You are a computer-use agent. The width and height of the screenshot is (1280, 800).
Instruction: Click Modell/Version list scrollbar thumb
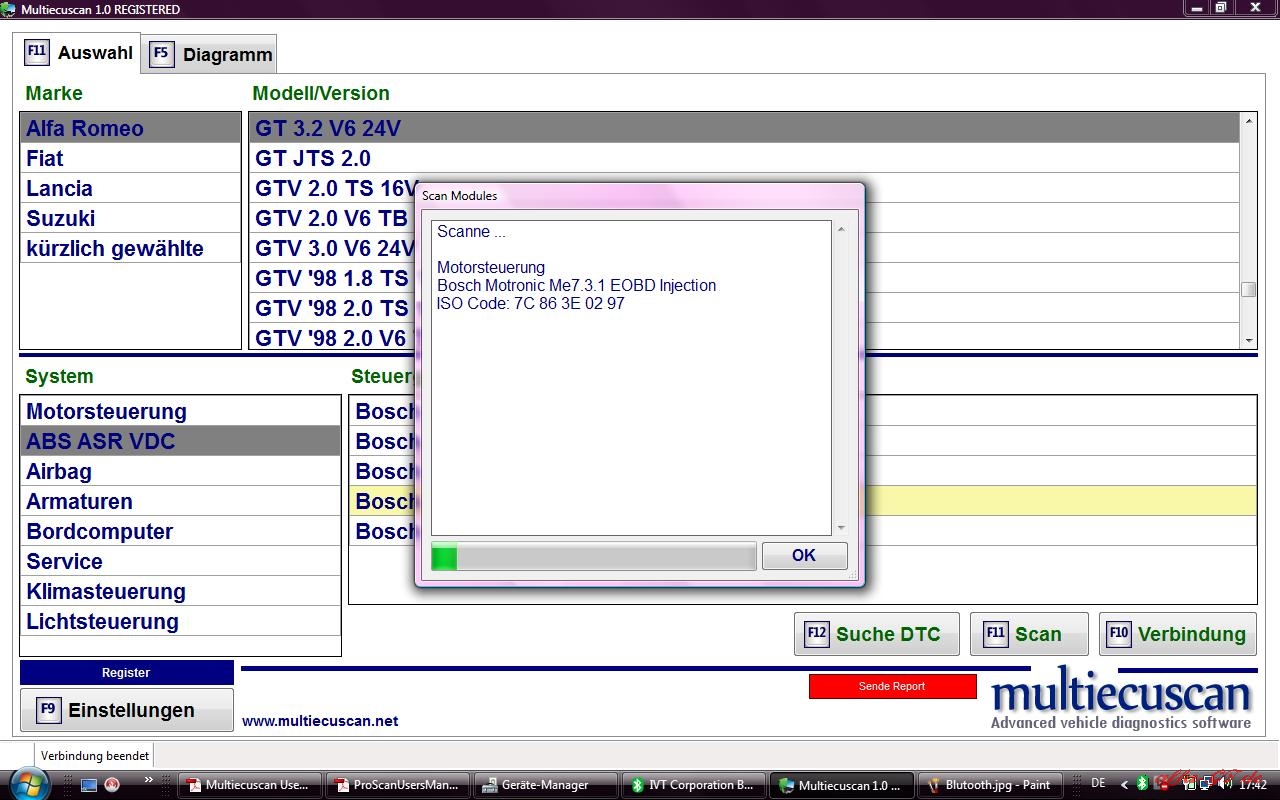[x=1248, y=290]
